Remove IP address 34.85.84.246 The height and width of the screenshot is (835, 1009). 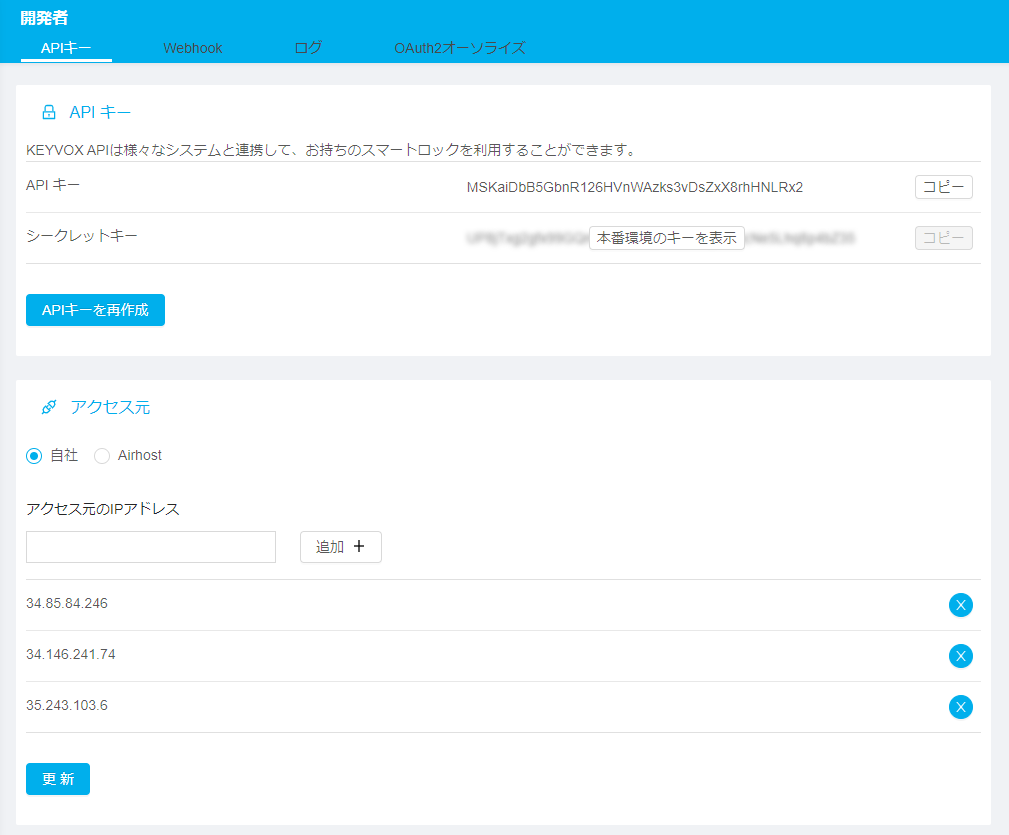point(960,605)
